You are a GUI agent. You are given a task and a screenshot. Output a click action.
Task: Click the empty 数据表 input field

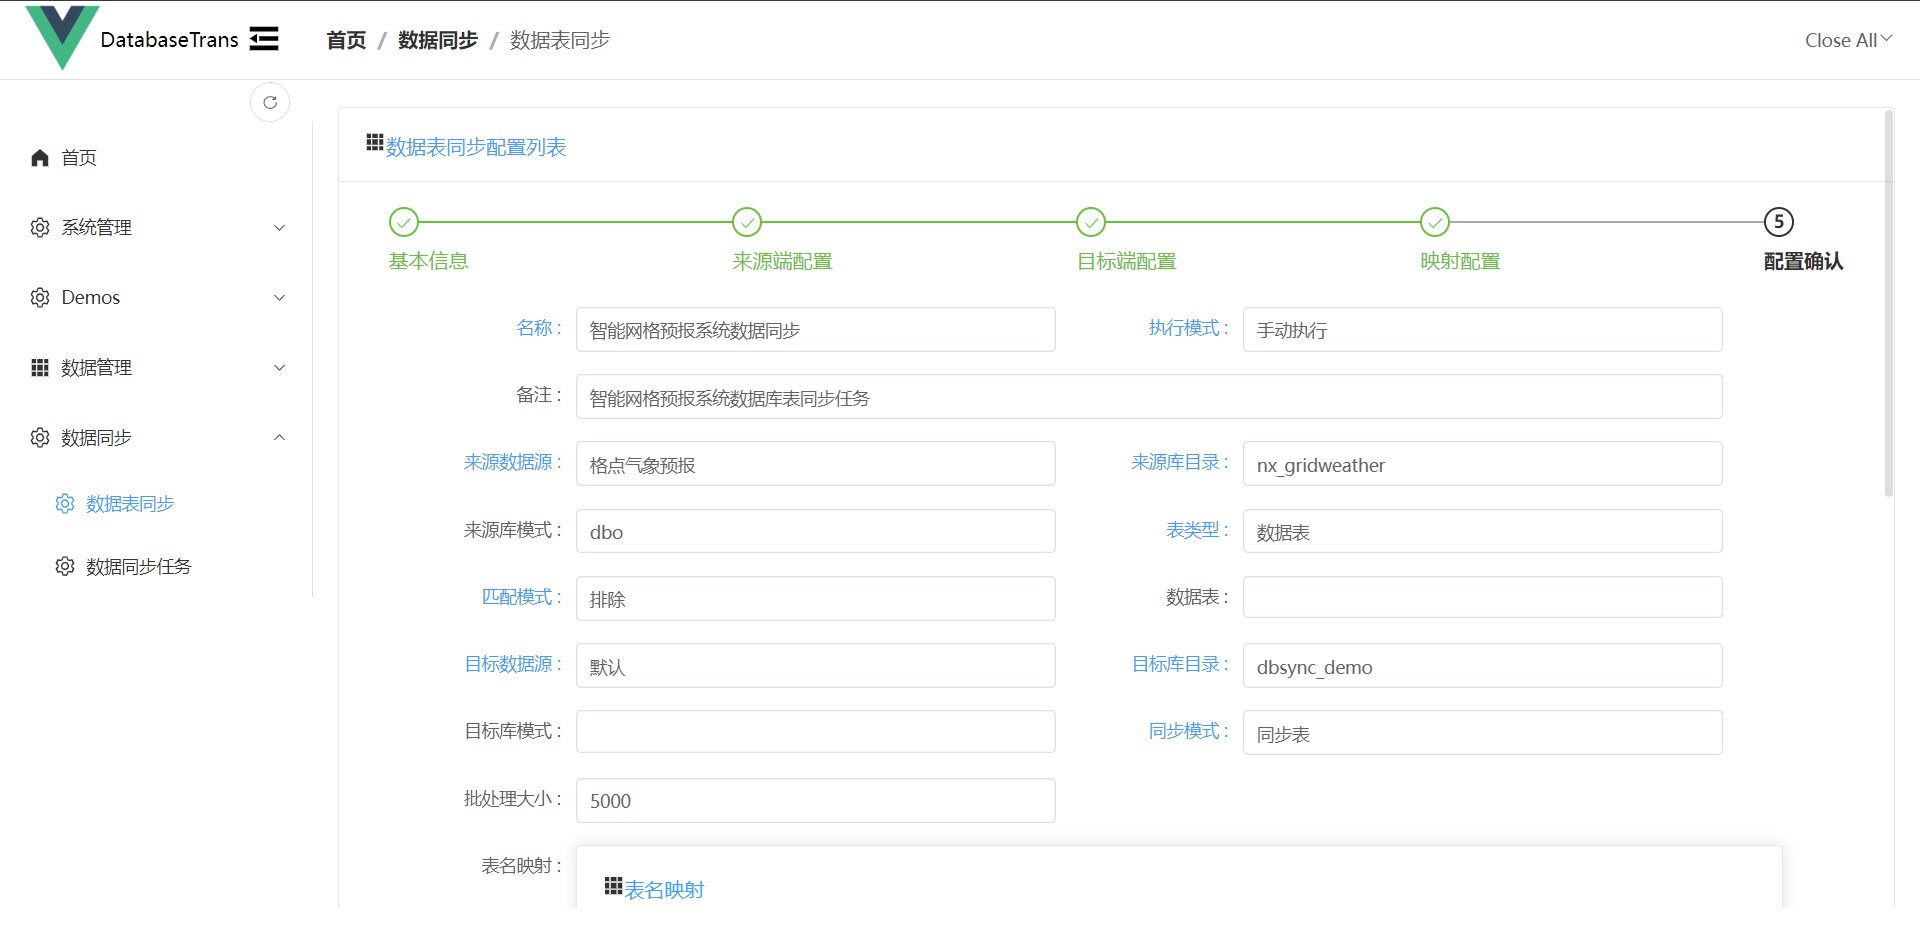[1483, 597]
